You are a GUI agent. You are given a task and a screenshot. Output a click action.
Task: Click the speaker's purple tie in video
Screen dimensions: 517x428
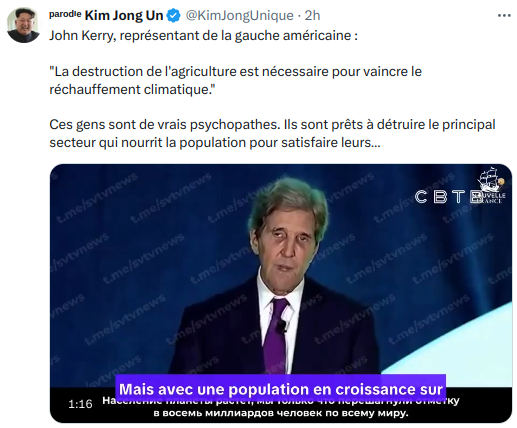(277, 335)
